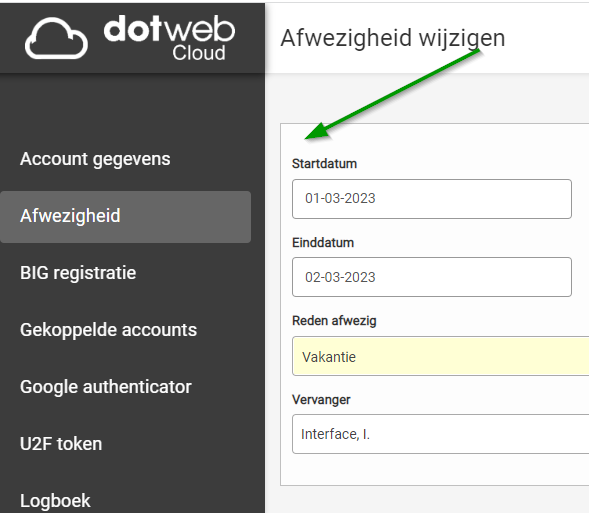
Task: Open the Vervanger selector with Interface, I.
Action: 441,434
